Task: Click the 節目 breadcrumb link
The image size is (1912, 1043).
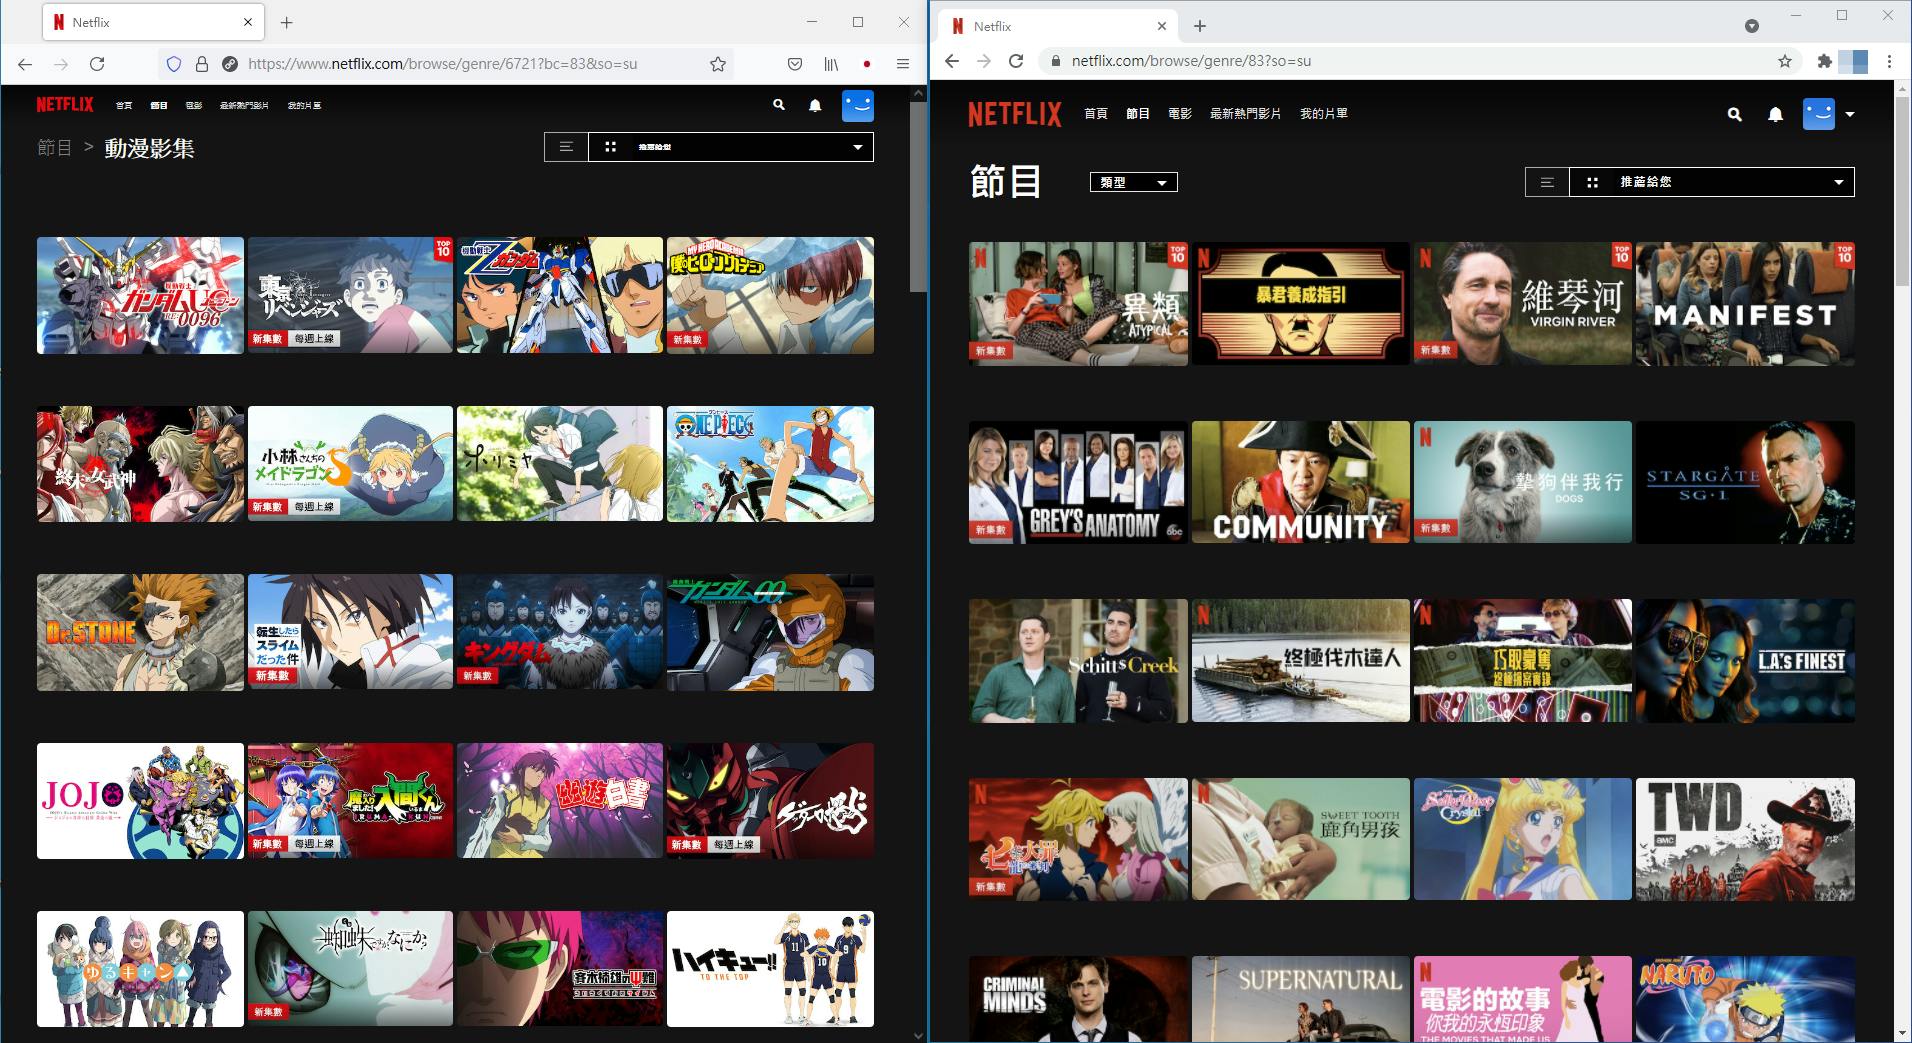Action: 54,148
